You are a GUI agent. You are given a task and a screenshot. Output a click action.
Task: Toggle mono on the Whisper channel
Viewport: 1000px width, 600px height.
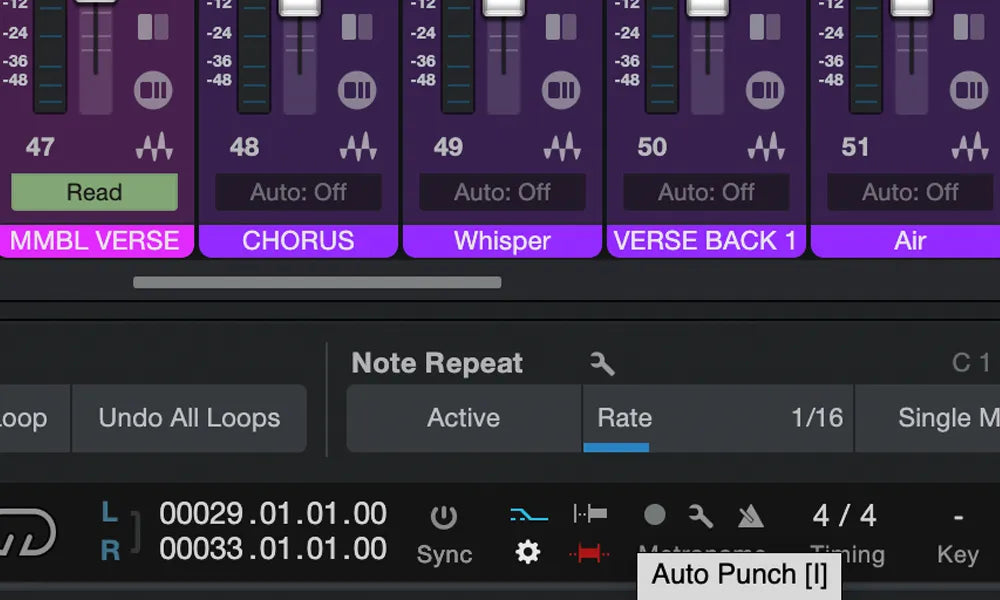click(561, 89)
